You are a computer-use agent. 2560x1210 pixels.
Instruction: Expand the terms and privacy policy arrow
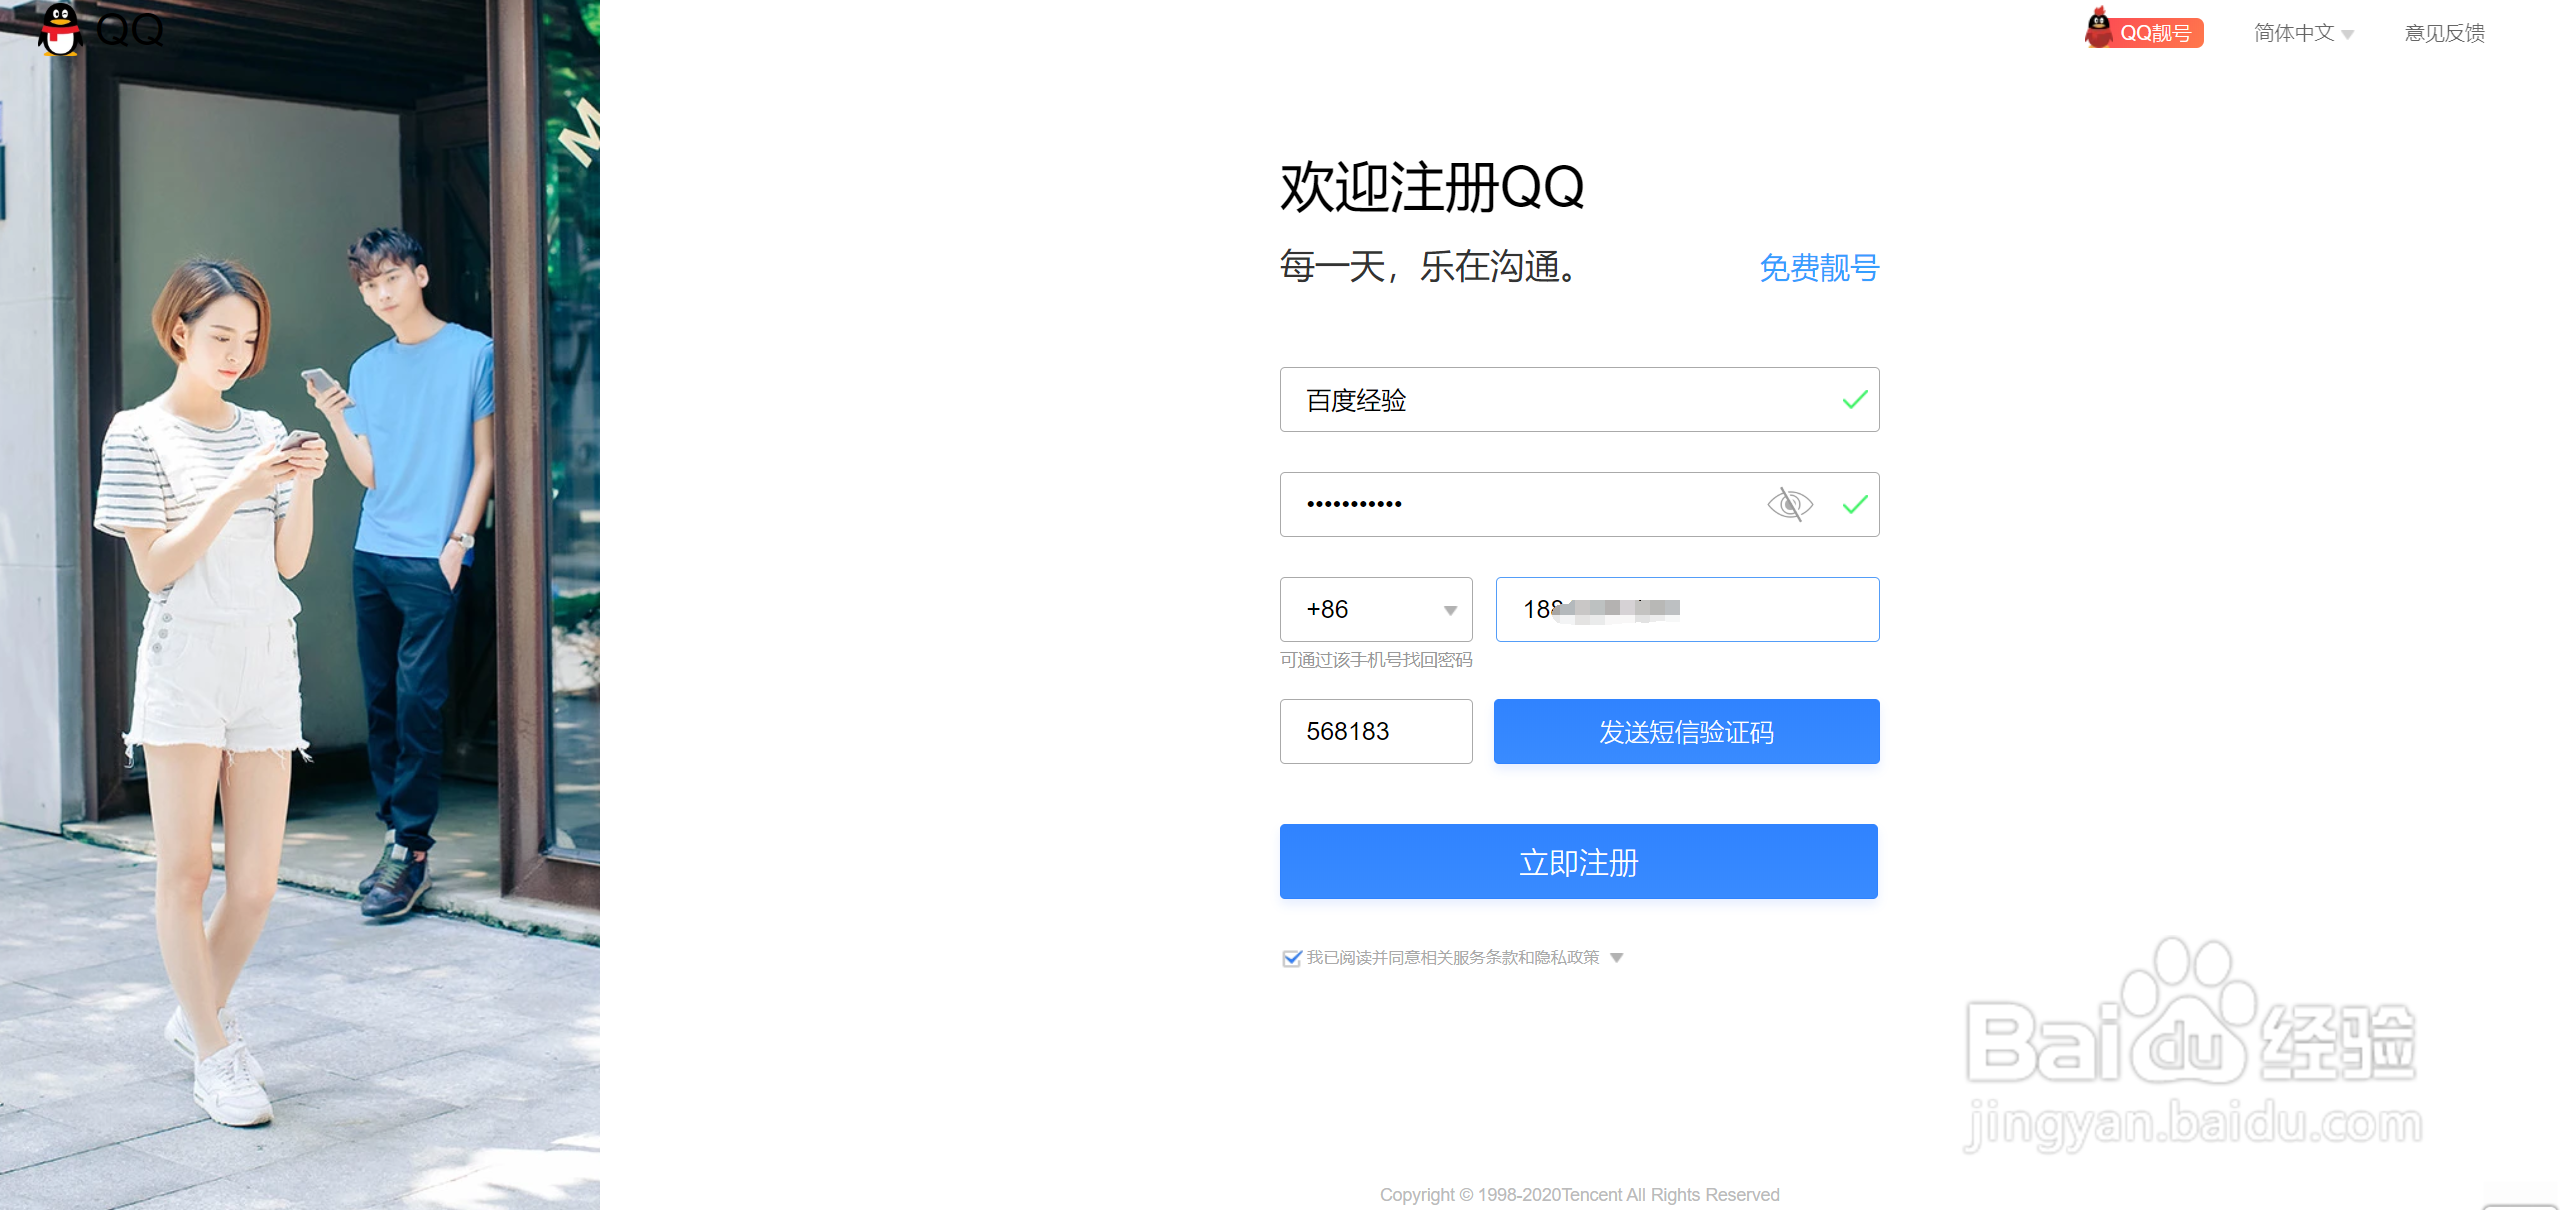click(x=1616, y=958)
